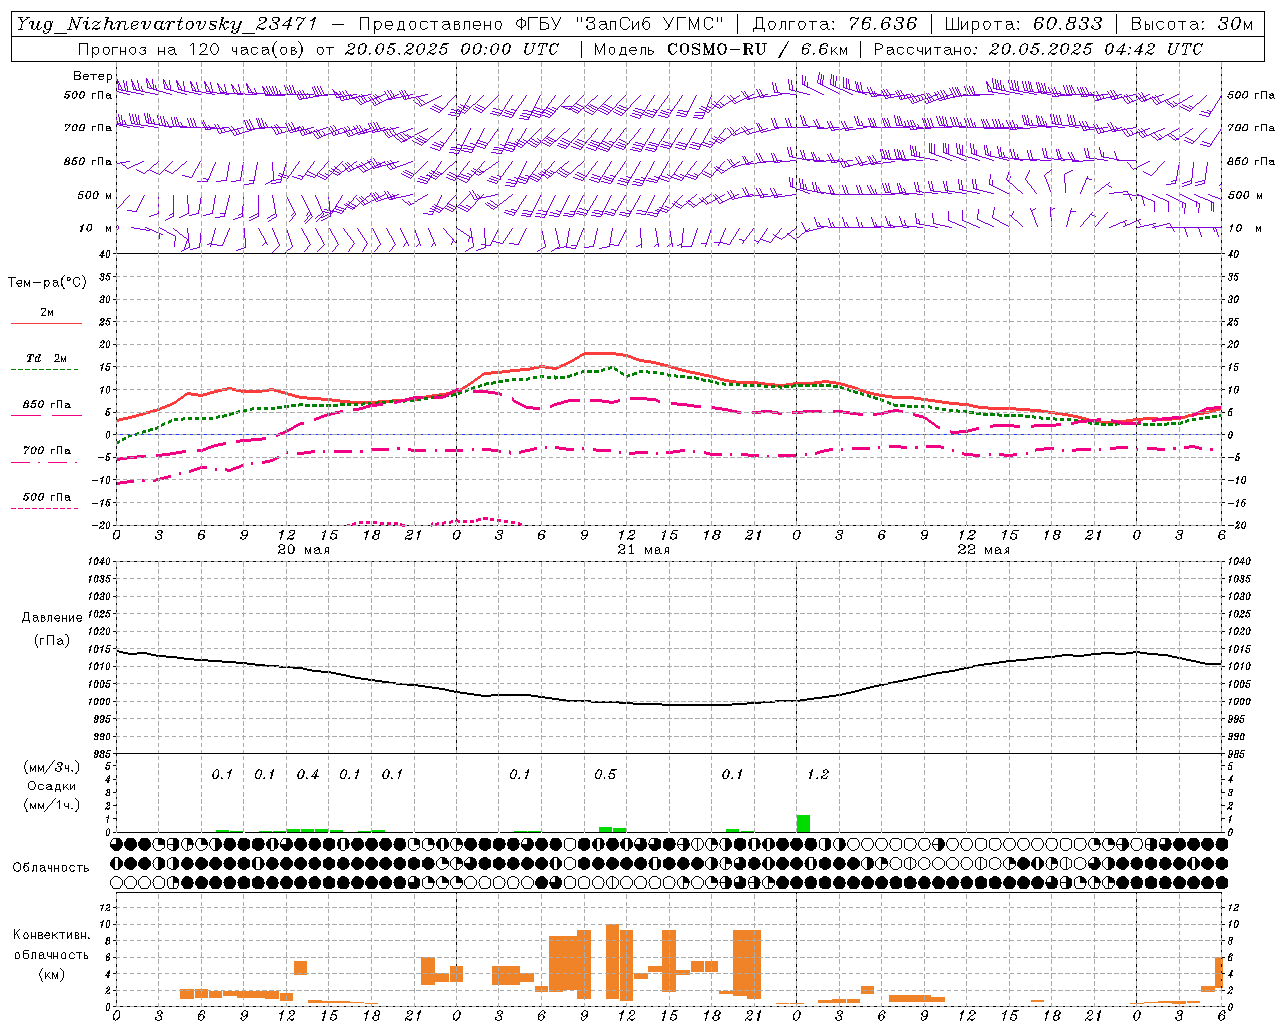This screenshot has width=1280, height=1024.
Task: Click the Осадки label
Action: pos(51,786)
